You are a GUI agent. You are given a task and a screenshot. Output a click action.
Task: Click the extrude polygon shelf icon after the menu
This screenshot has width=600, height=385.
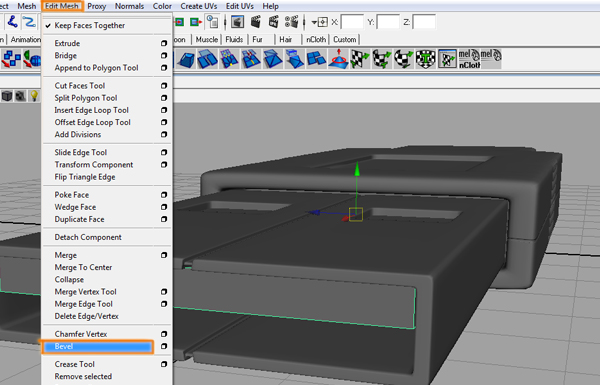pos(186,59)
